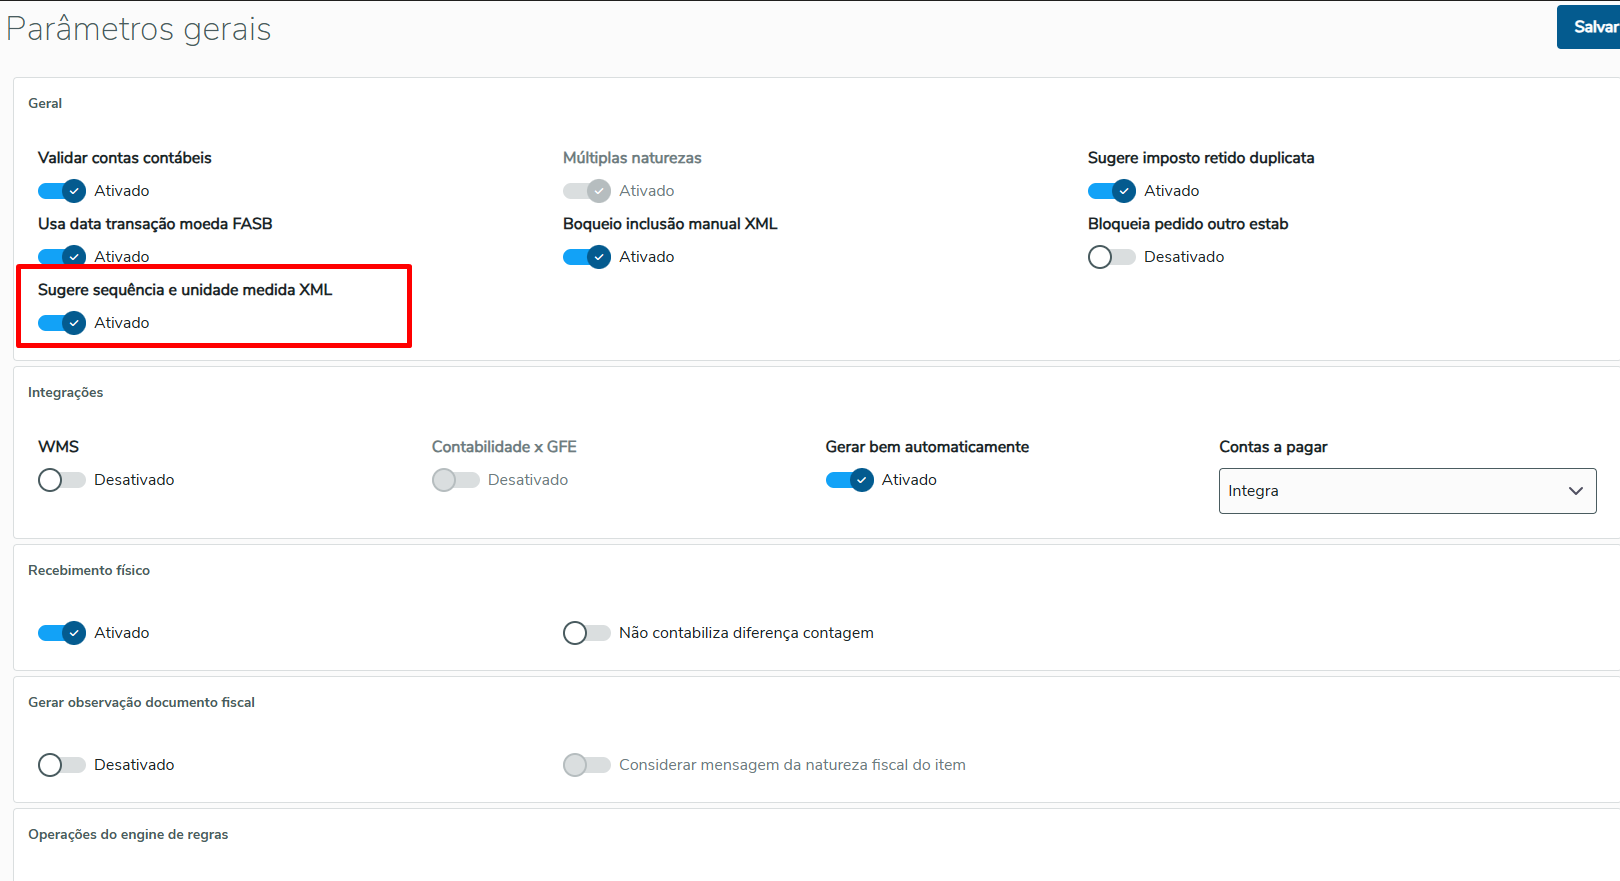Toggle Contabilidade x GFE switch
Screen dimensions: 1620x881
(x=456, y=480)
